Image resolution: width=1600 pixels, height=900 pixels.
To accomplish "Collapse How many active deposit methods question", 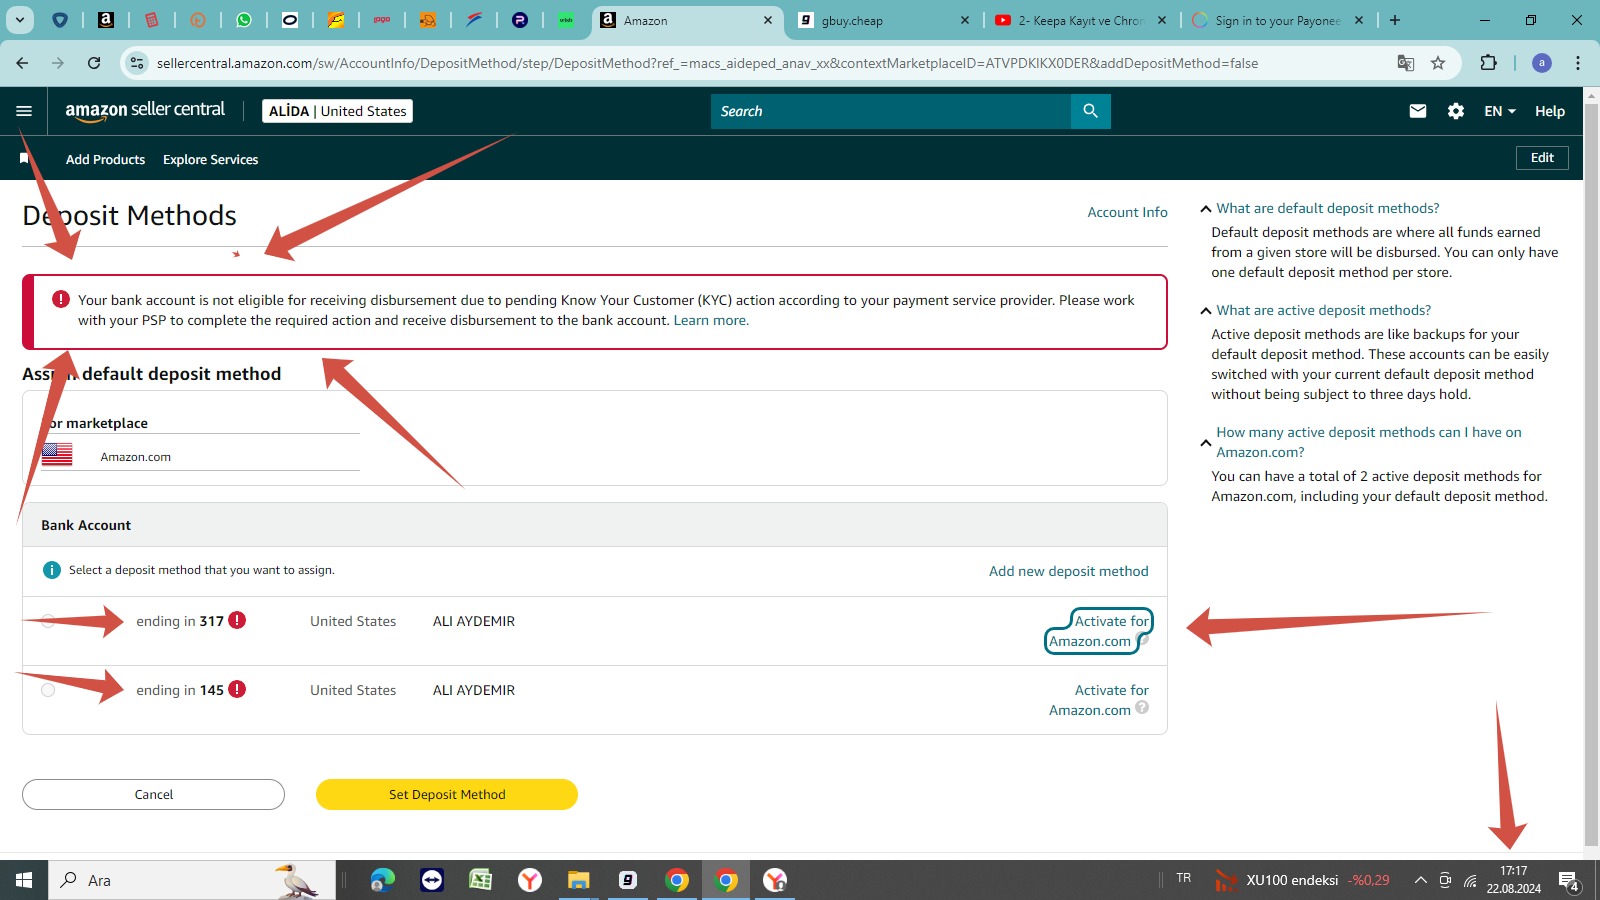I will (1205, 442).
